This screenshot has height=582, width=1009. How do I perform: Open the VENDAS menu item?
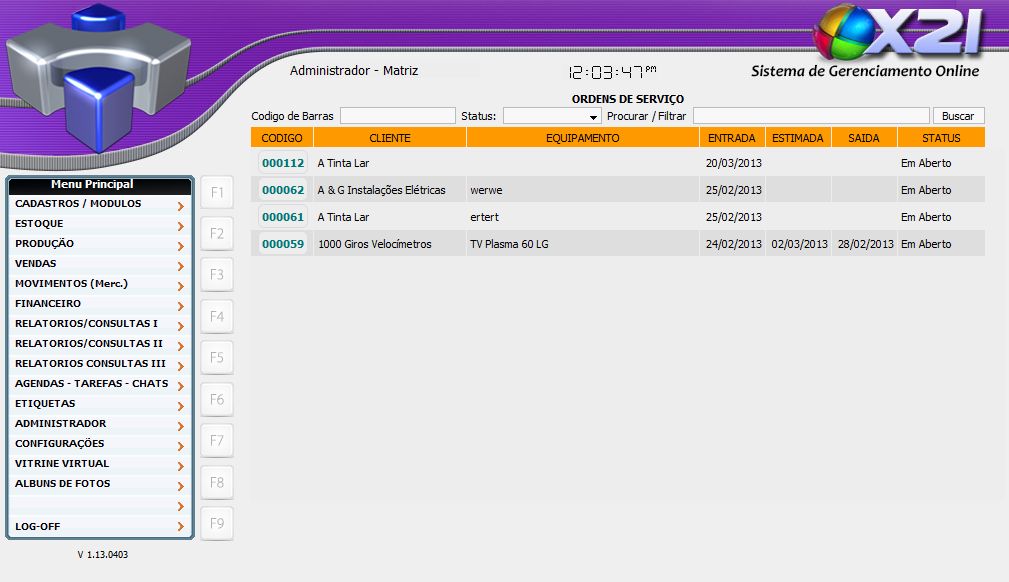pos(36,264)
